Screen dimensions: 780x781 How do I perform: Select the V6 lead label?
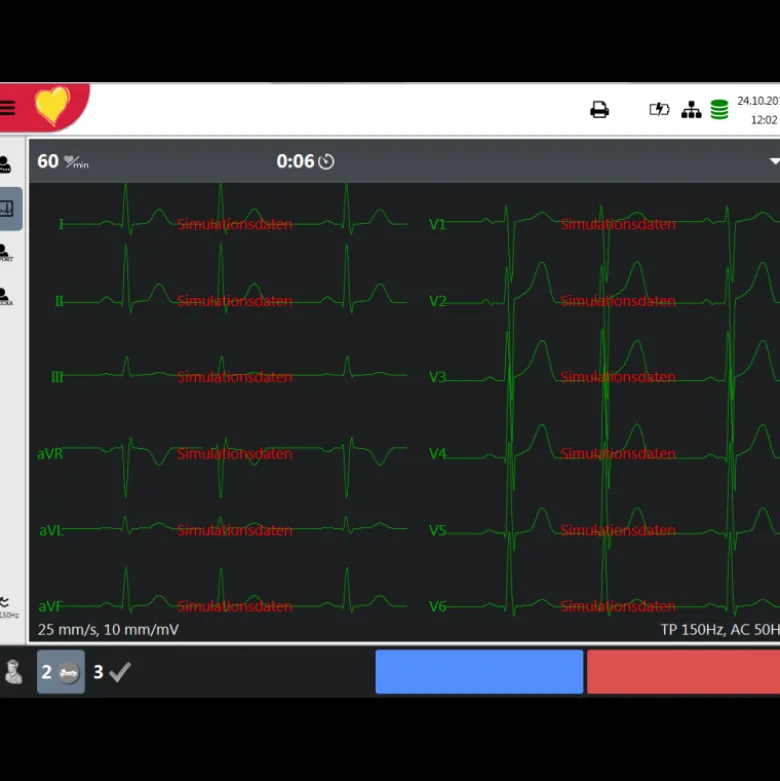pyautogui.click(x=437, y=606)
